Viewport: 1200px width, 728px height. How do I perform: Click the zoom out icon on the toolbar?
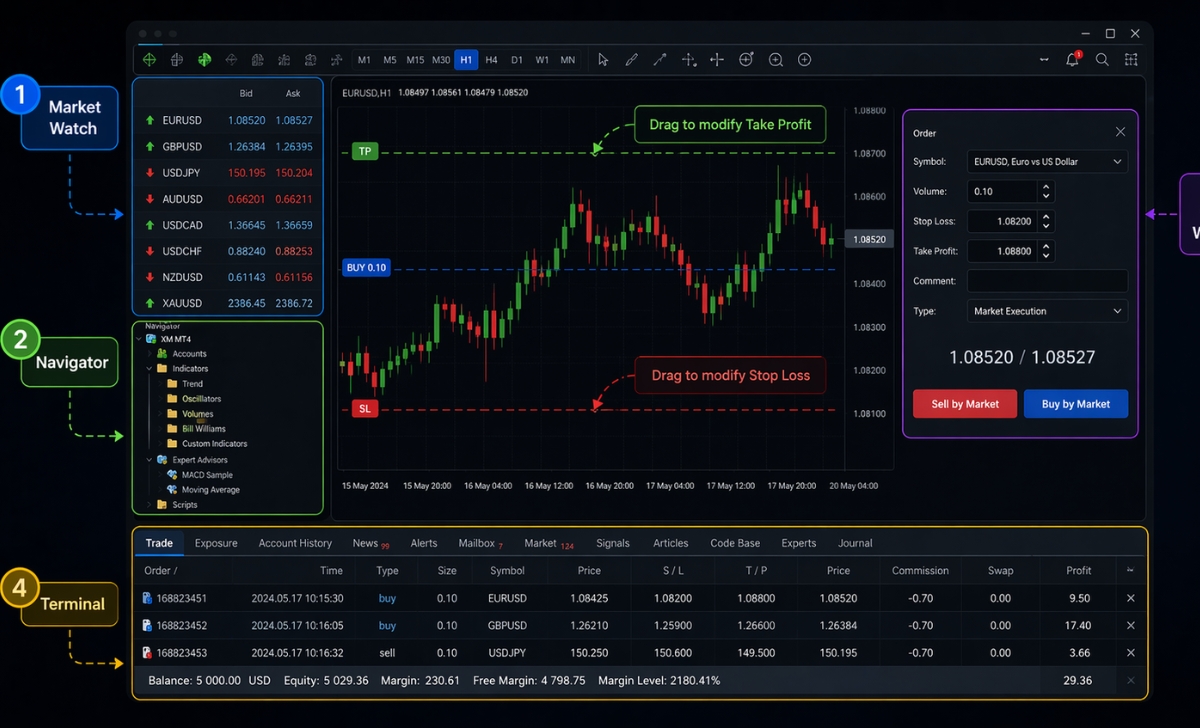(x=804, y=59)
